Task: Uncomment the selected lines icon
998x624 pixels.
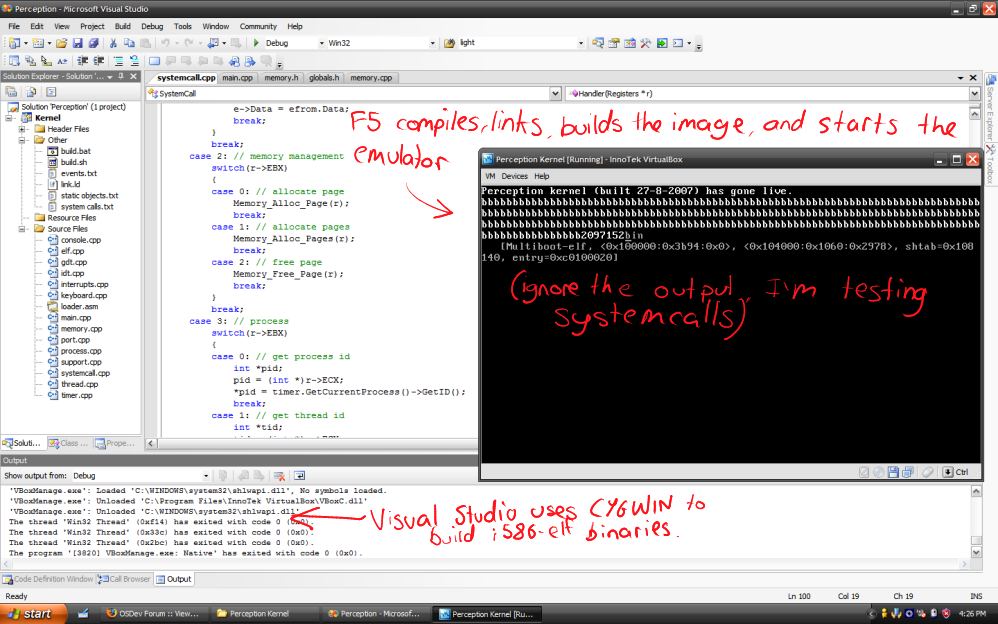Action: coord(134,61)
